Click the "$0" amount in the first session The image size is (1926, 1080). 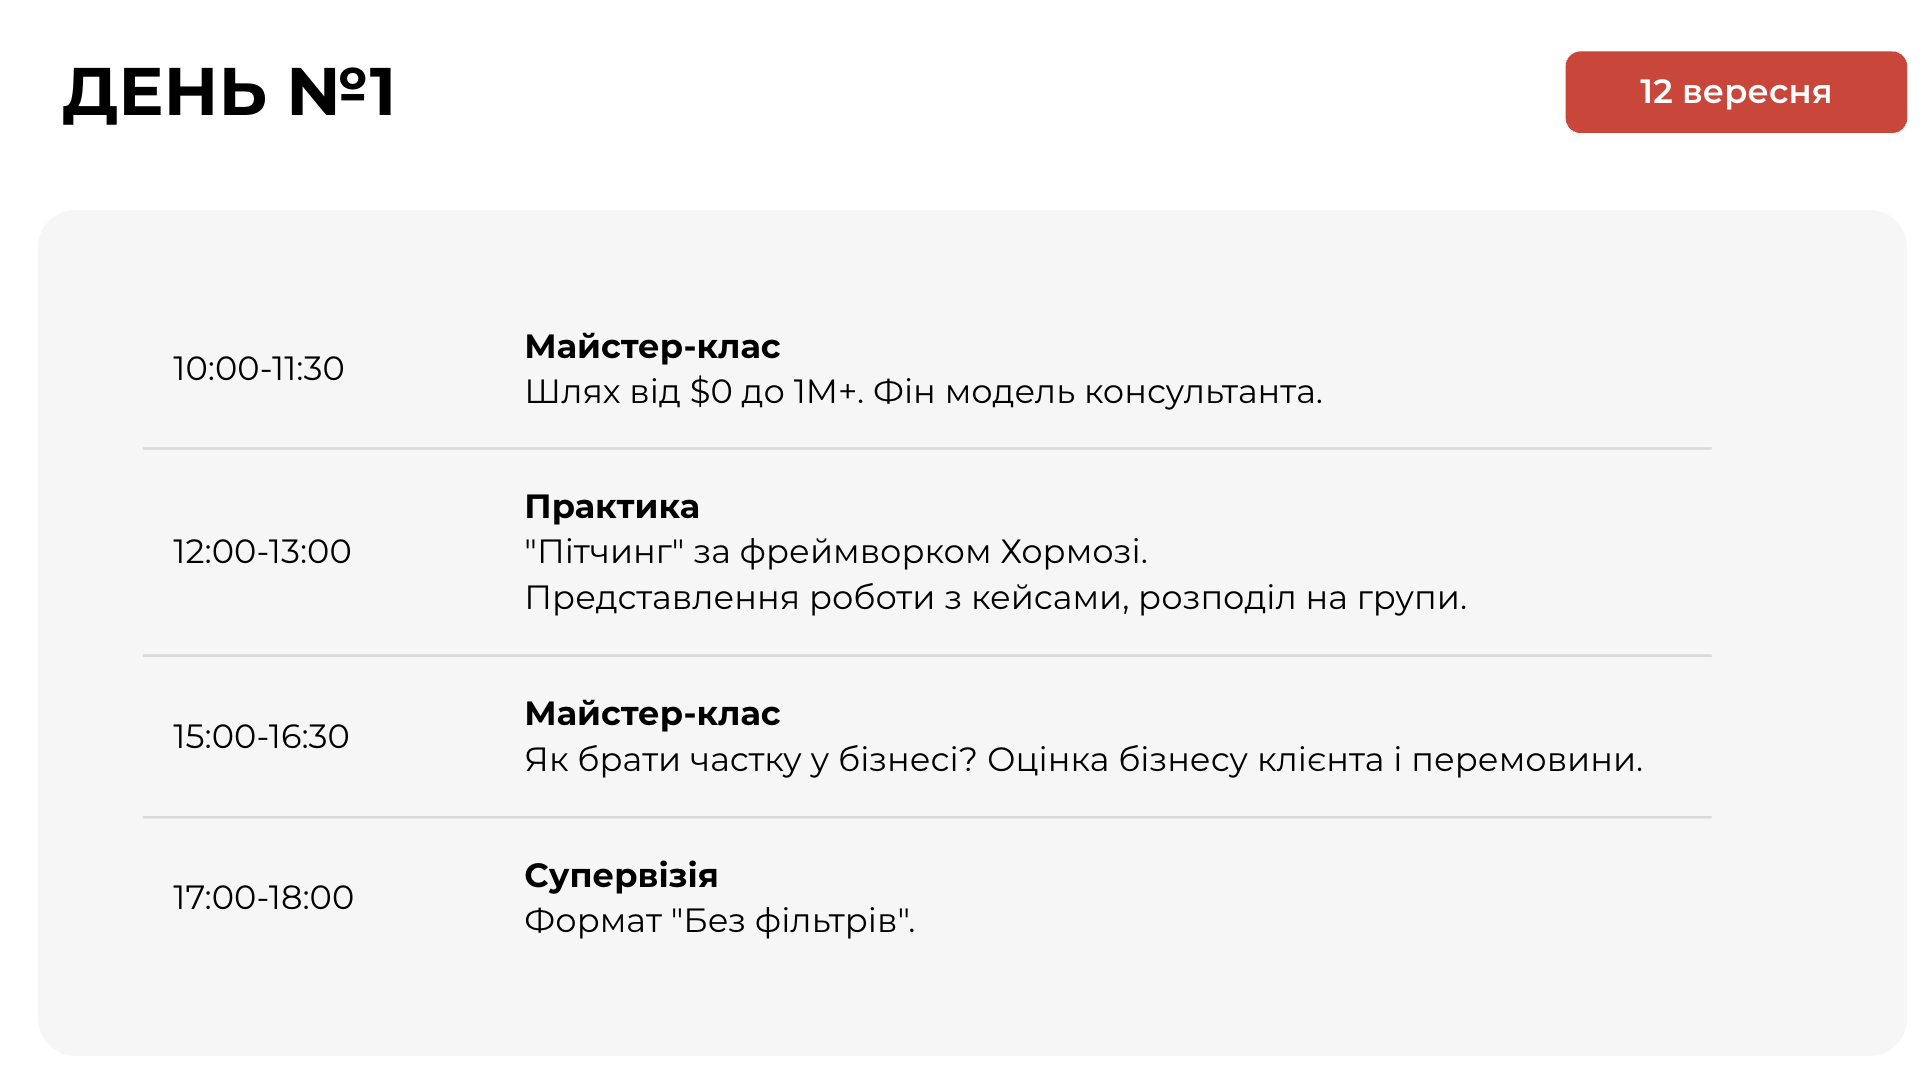(x=710, y=392)
